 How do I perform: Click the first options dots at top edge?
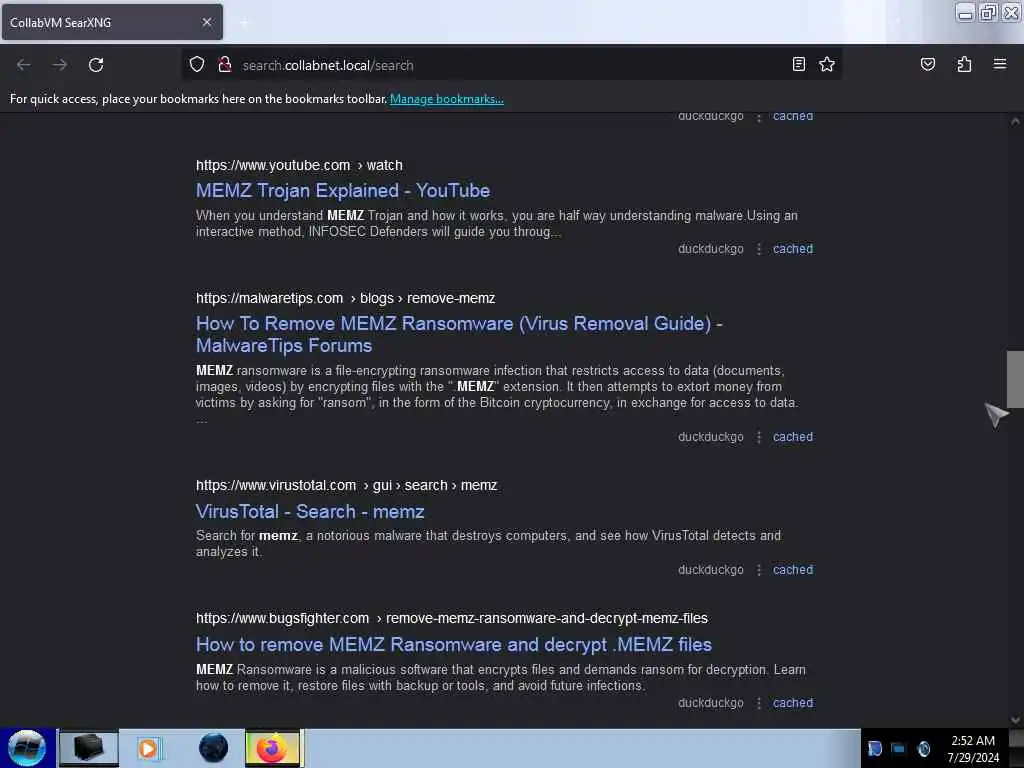click(759, 118)
